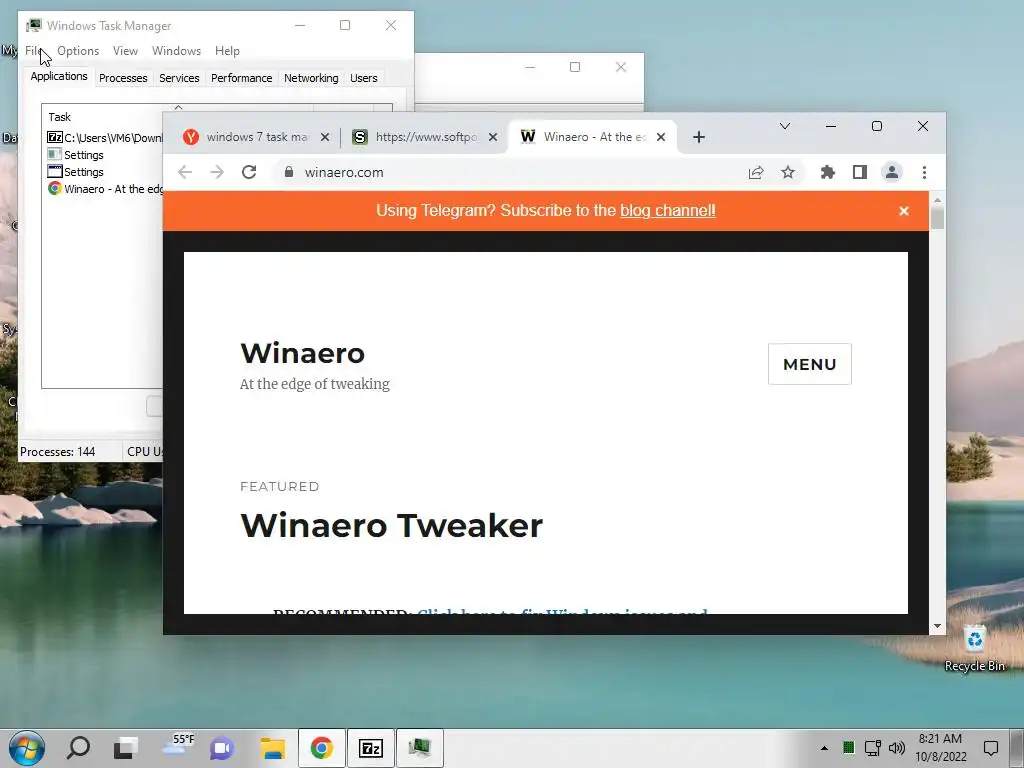Click the page scrollbar down arrow
The image size is (1024, 768).
tap(937, 626)
